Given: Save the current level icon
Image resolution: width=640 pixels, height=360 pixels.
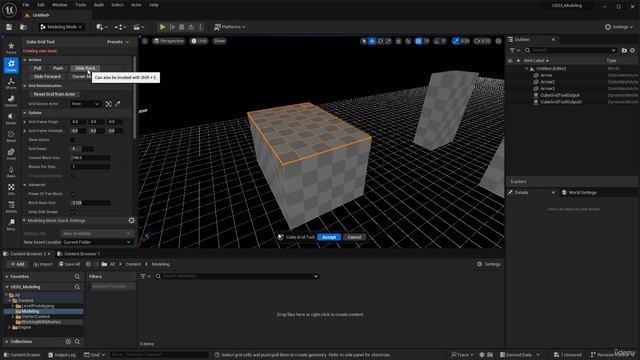Looking at the screenshot, I should point(9,27).
